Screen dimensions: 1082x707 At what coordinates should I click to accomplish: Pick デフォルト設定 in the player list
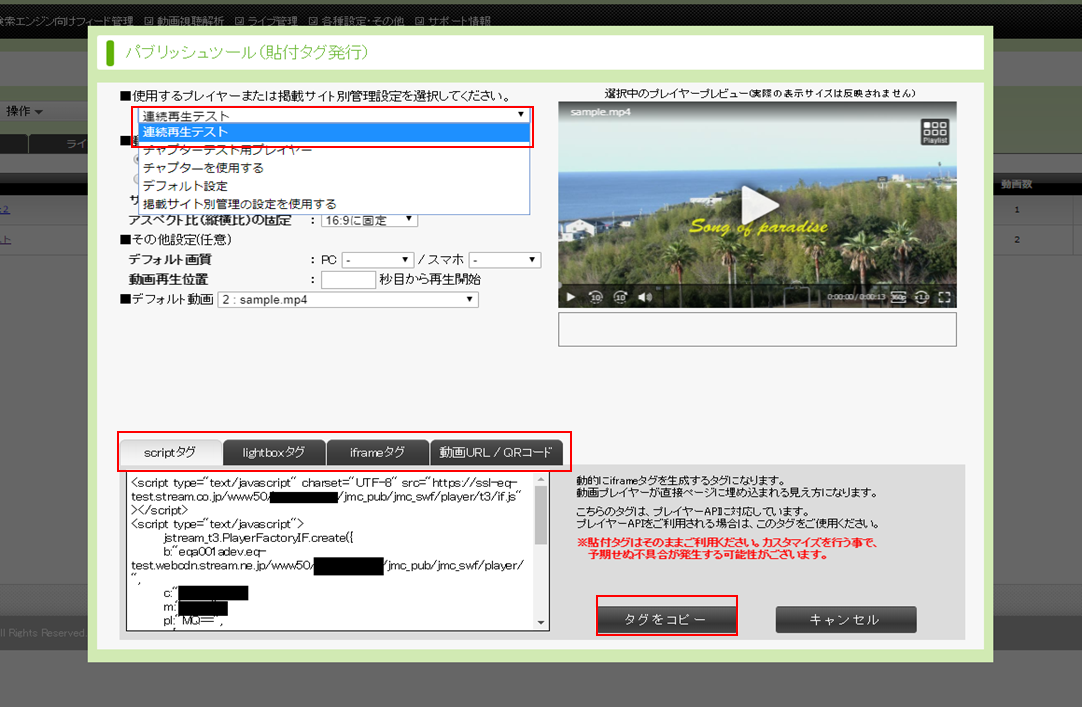334,186
